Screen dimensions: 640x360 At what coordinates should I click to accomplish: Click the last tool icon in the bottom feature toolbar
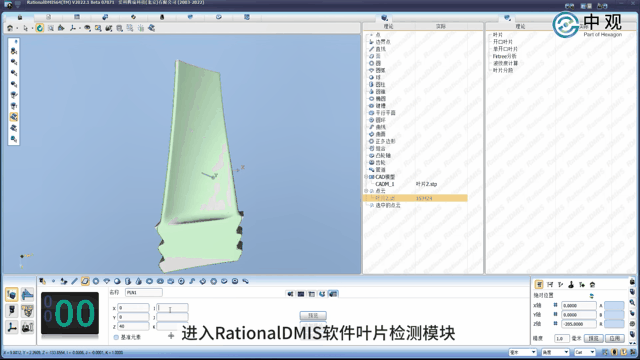(245, 281)
